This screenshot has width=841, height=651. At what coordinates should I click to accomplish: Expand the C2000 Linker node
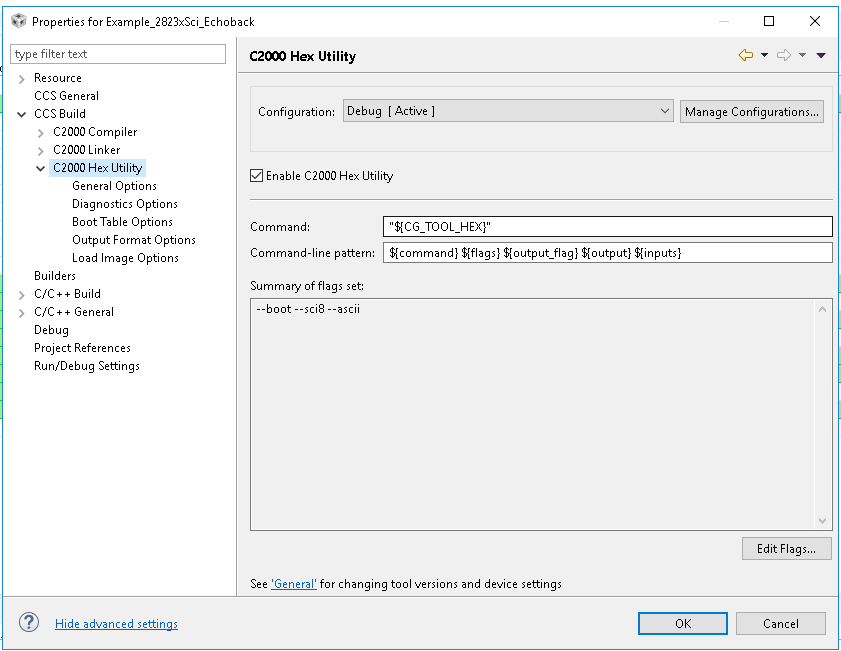pos(41,151)
